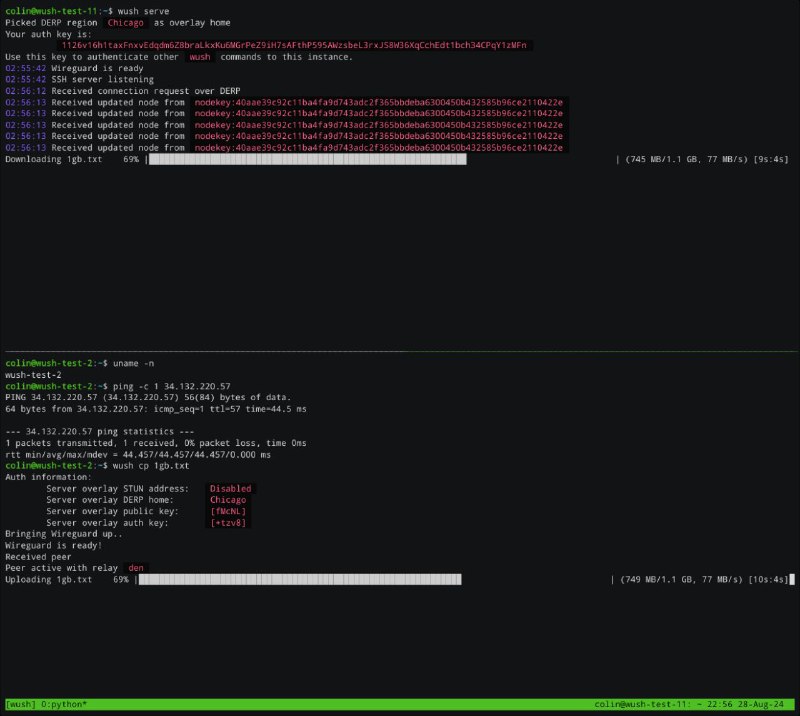The width and height of the screenshot is (800, 716).
Task: Click the hostname and clock in the status bar
Action: pyautogui.click(x=691, y=705)
